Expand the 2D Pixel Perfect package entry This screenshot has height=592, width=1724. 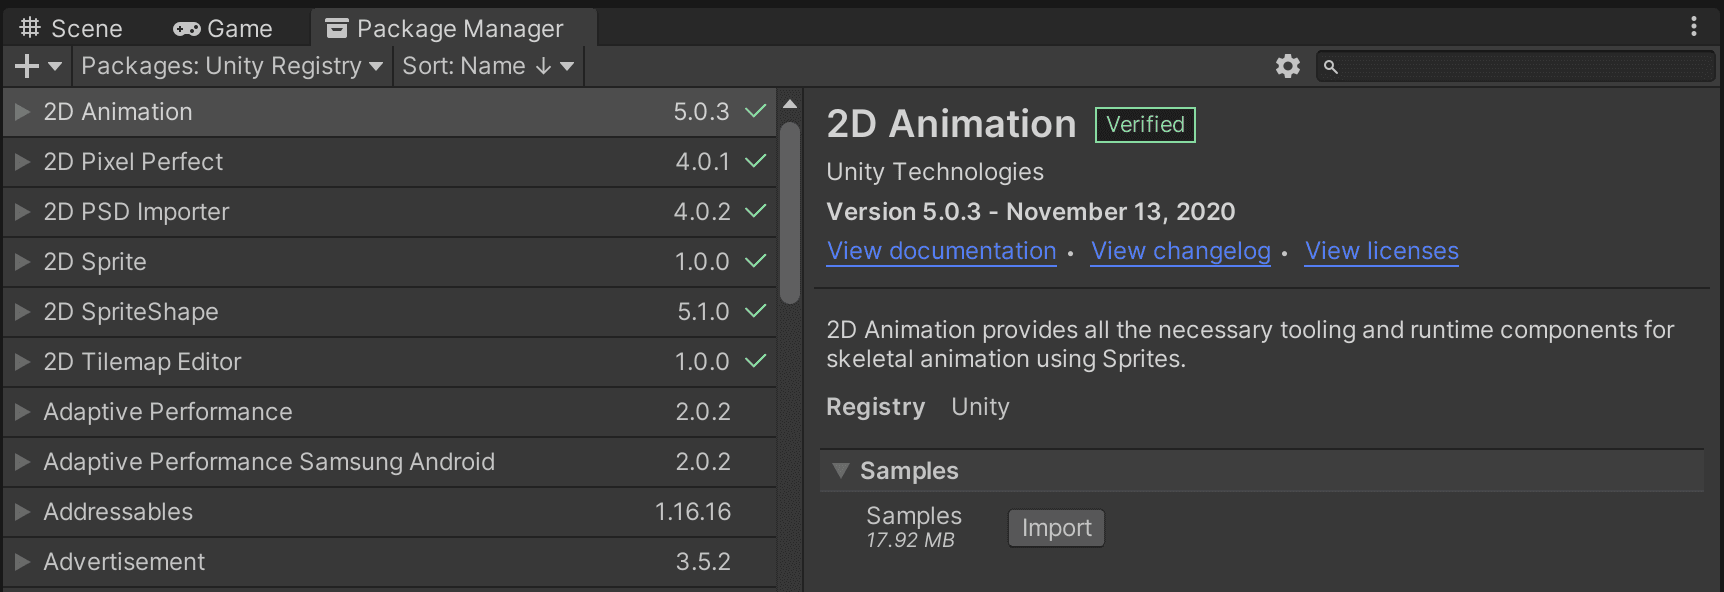pos(22,162)
